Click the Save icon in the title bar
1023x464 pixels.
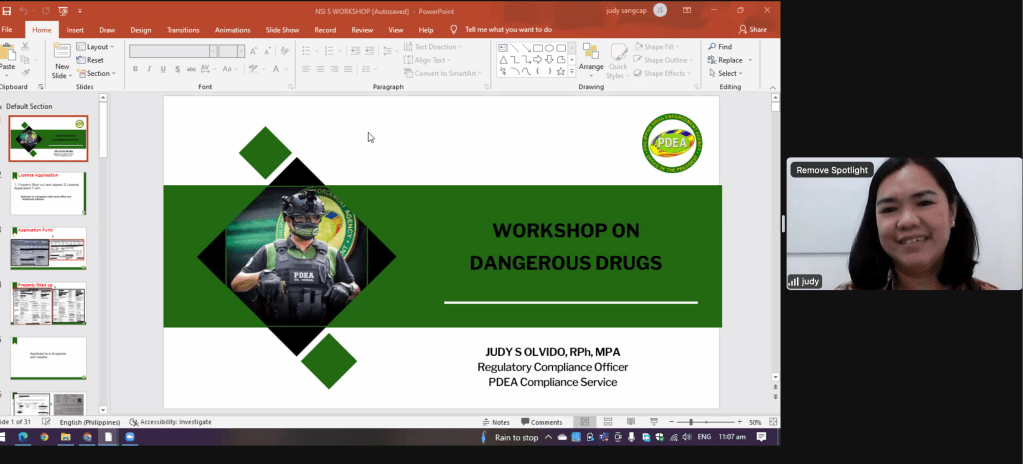pos(6,10)
